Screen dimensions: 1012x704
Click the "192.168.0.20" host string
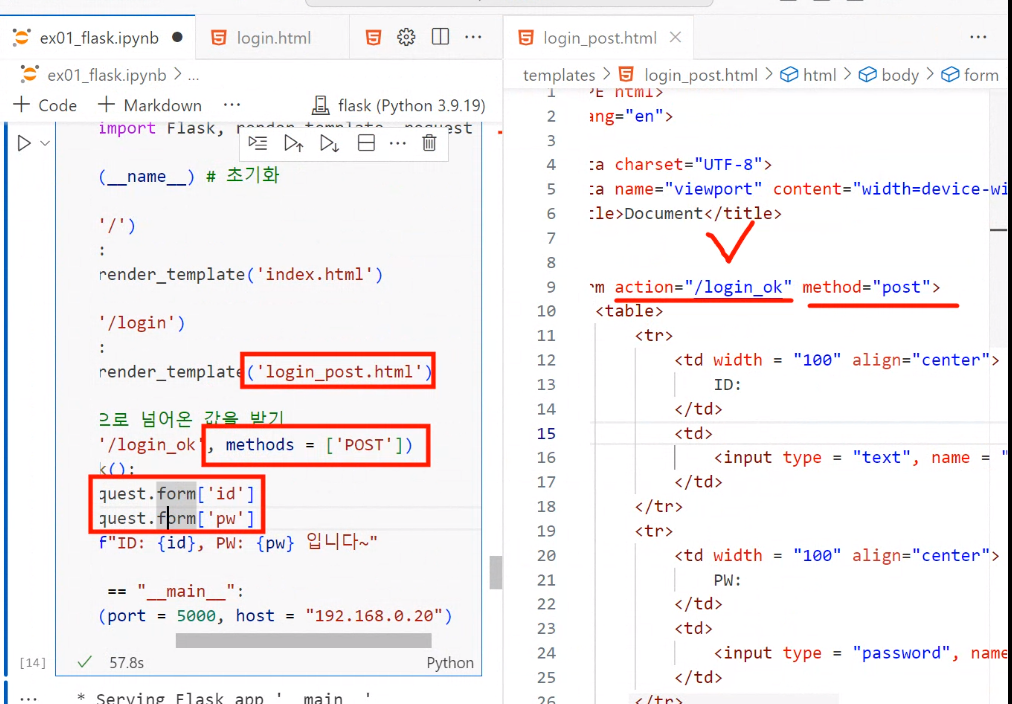point(374,616)
